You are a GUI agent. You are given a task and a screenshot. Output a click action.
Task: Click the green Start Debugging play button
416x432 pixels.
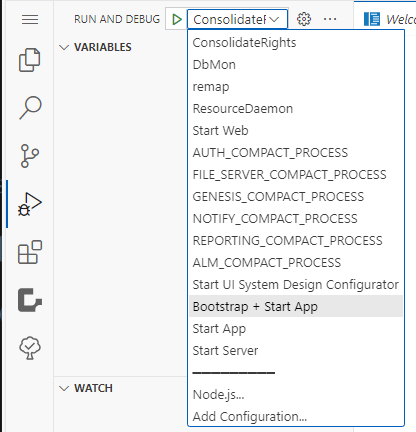[177, 19]
